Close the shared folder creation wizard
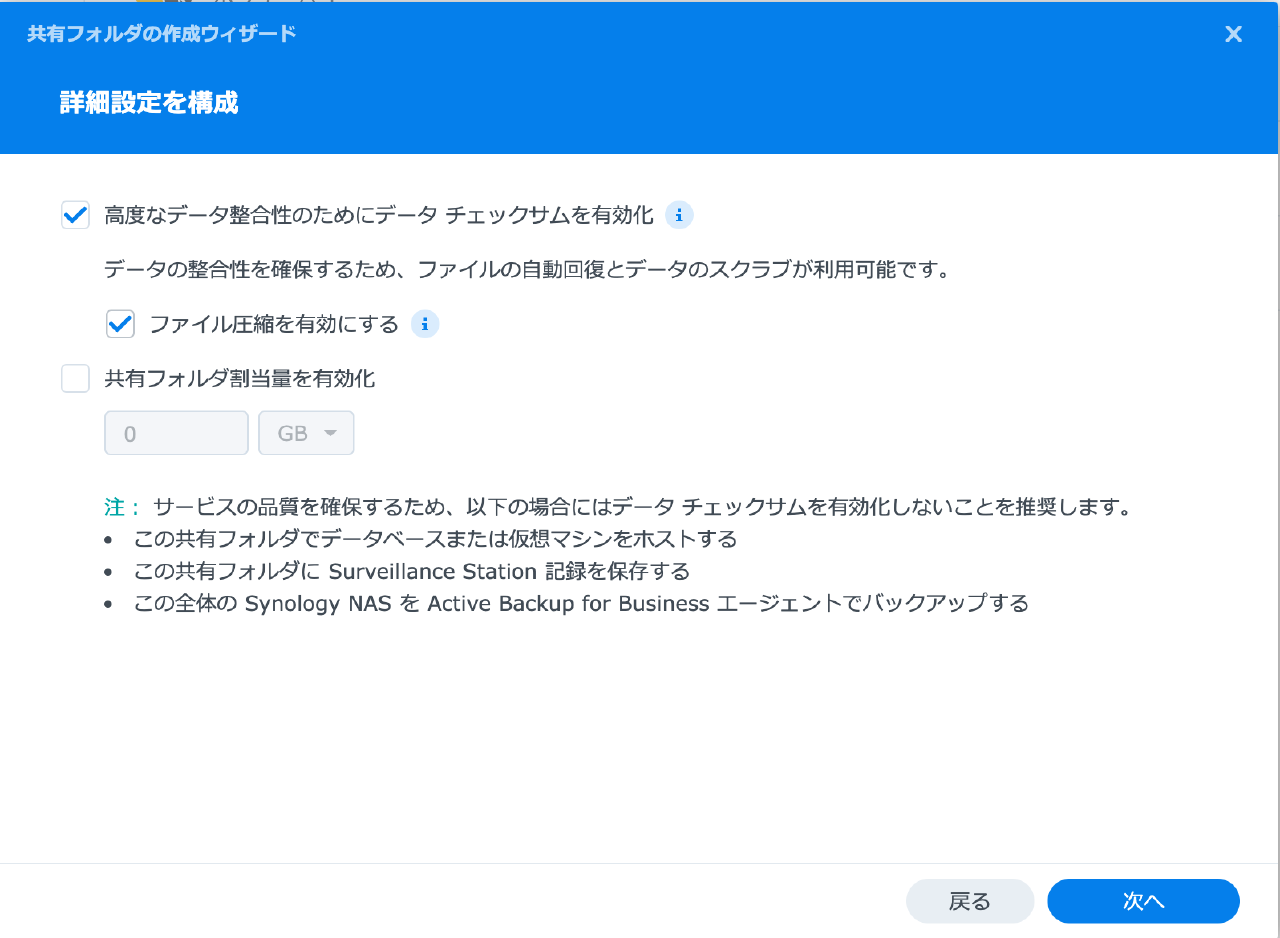 pos(1233,34)
